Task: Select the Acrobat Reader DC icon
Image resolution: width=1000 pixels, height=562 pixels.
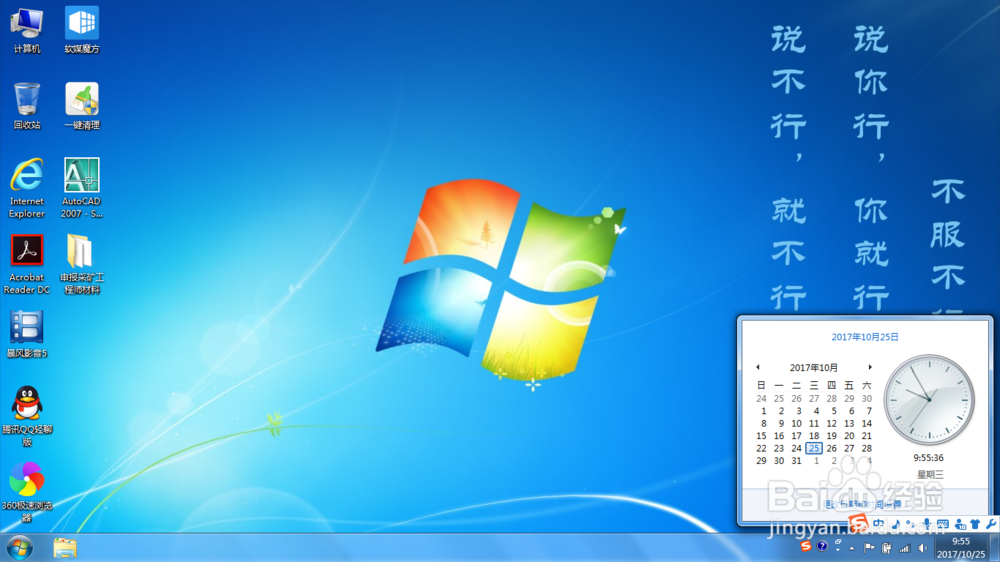Action: click(x=27, y=264)
